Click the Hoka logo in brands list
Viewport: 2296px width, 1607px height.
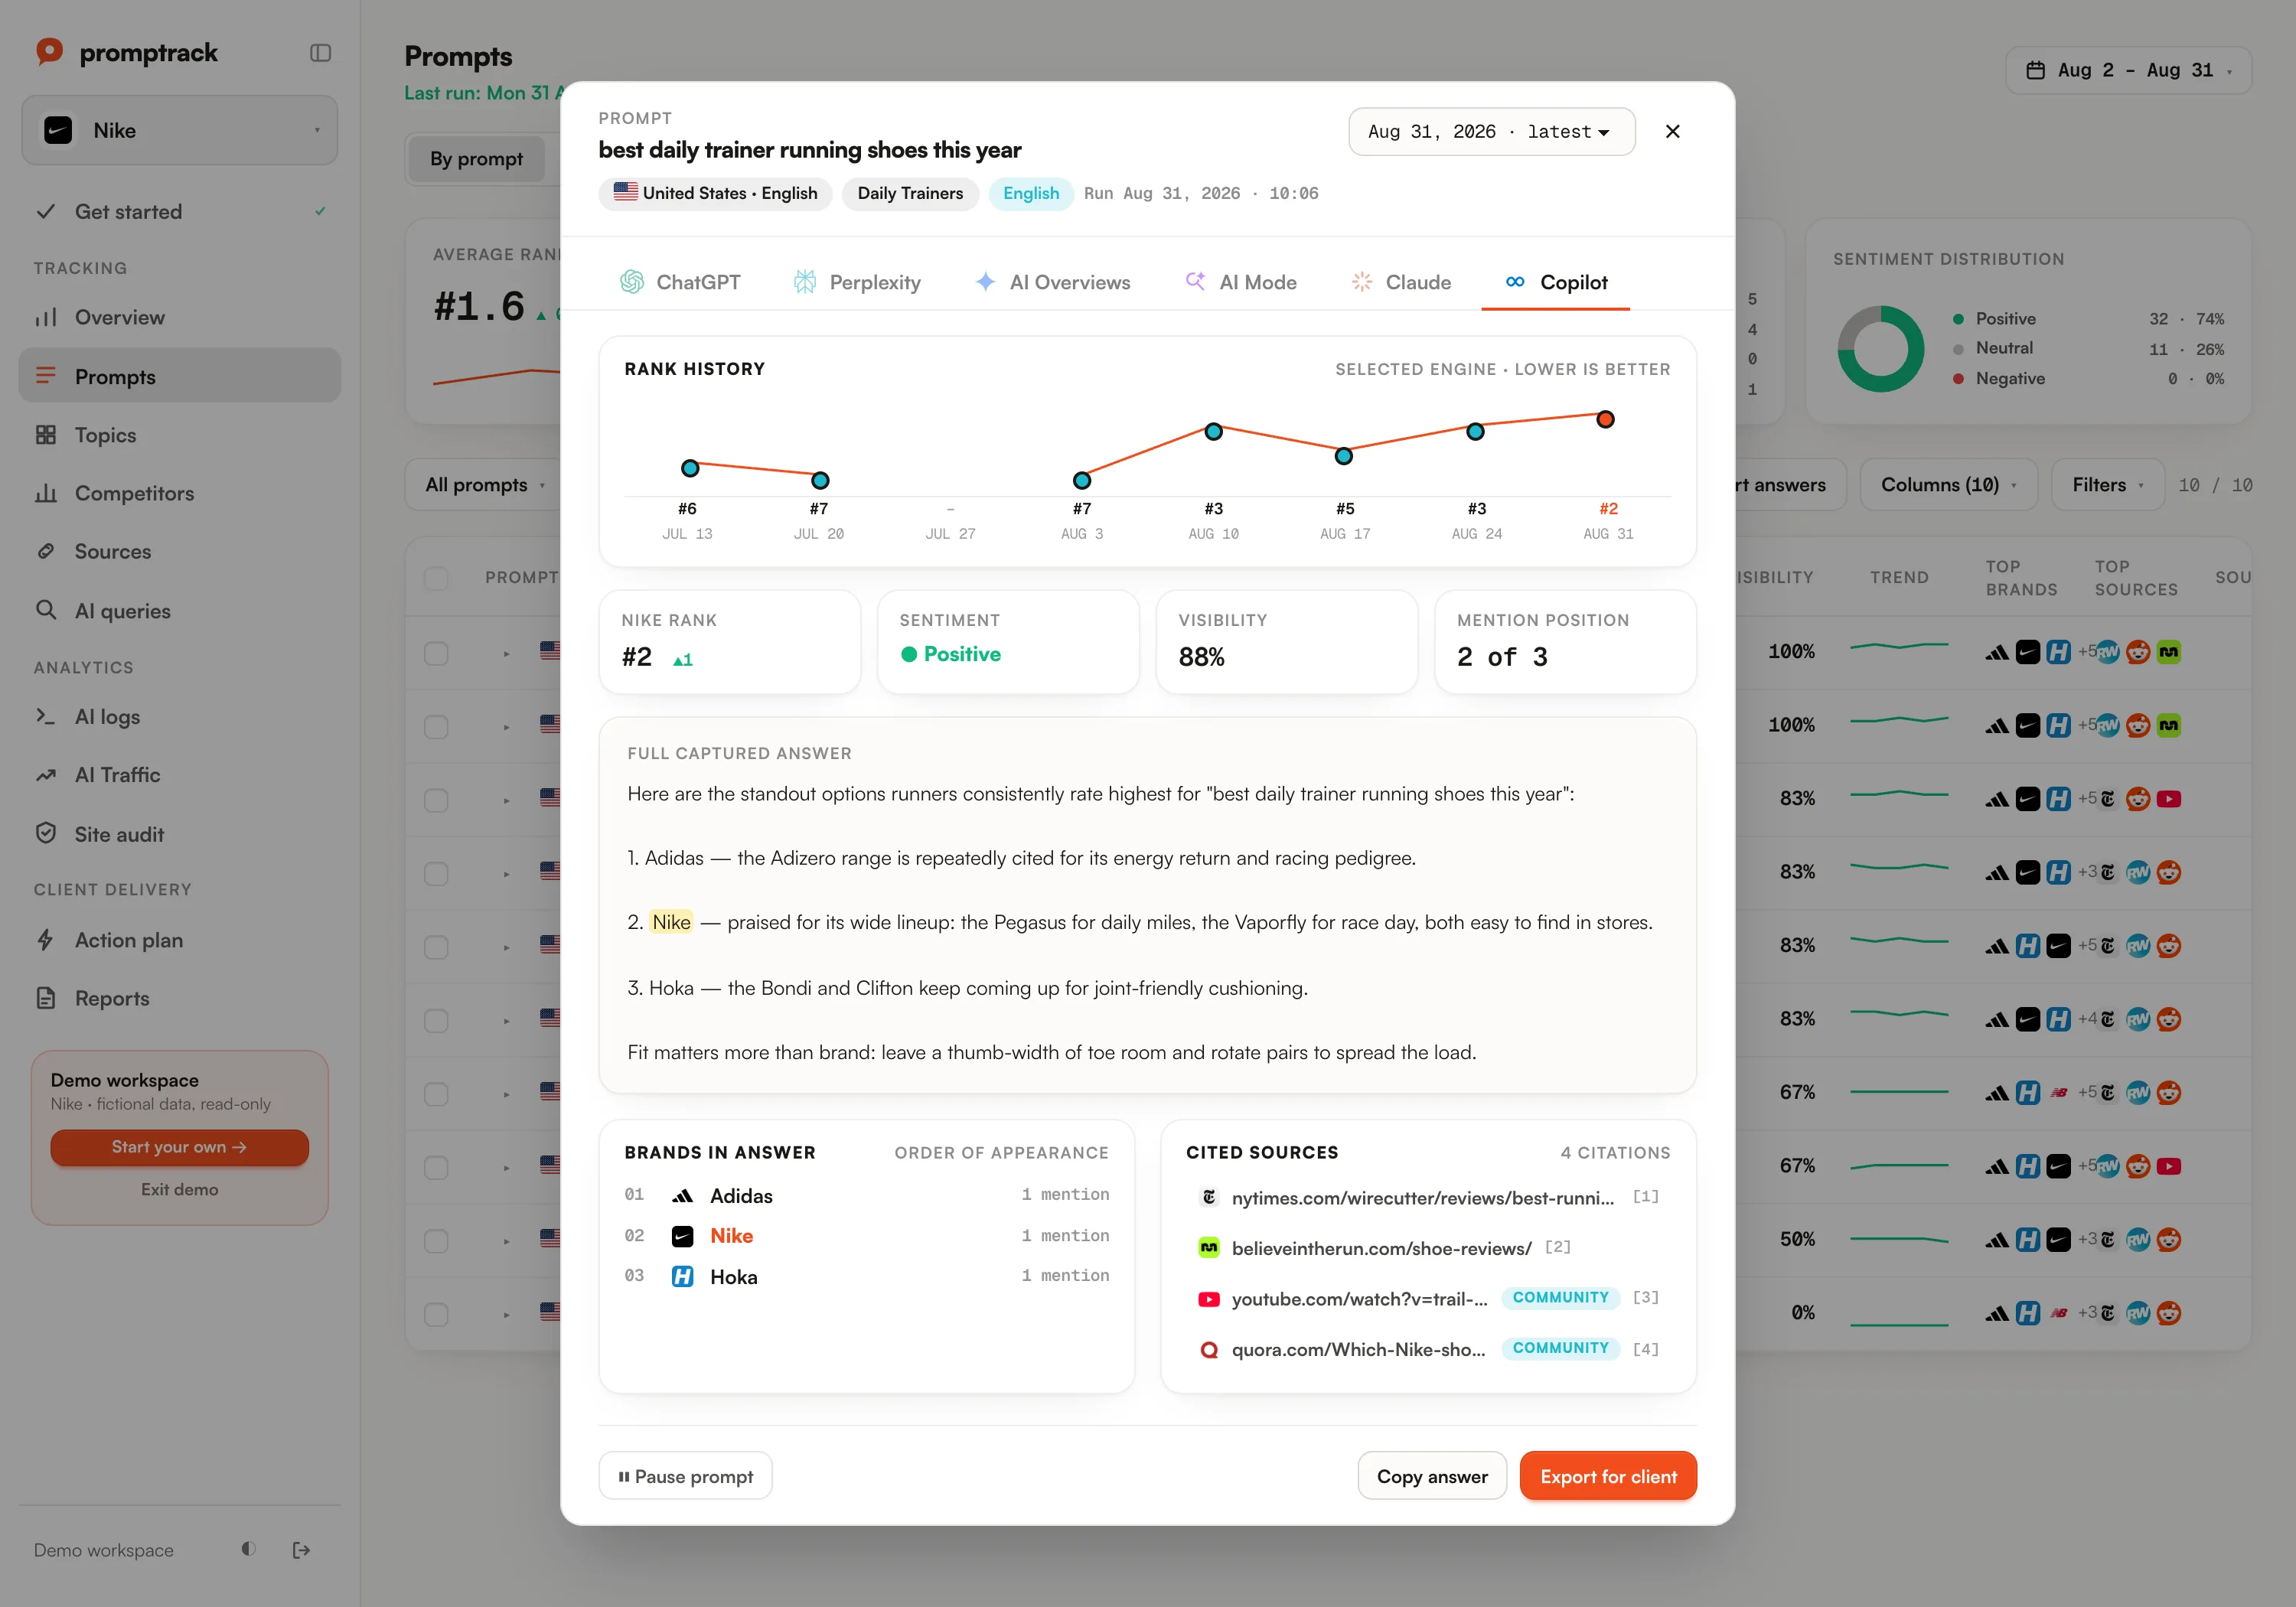[683, 1277]
